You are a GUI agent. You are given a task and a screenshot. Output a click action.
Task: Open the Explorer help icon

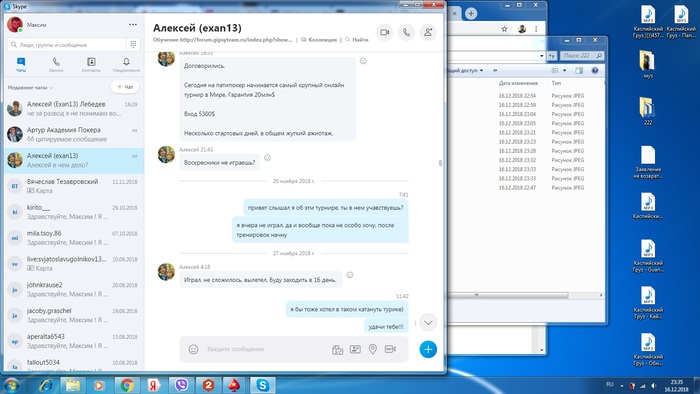[595, 71]
